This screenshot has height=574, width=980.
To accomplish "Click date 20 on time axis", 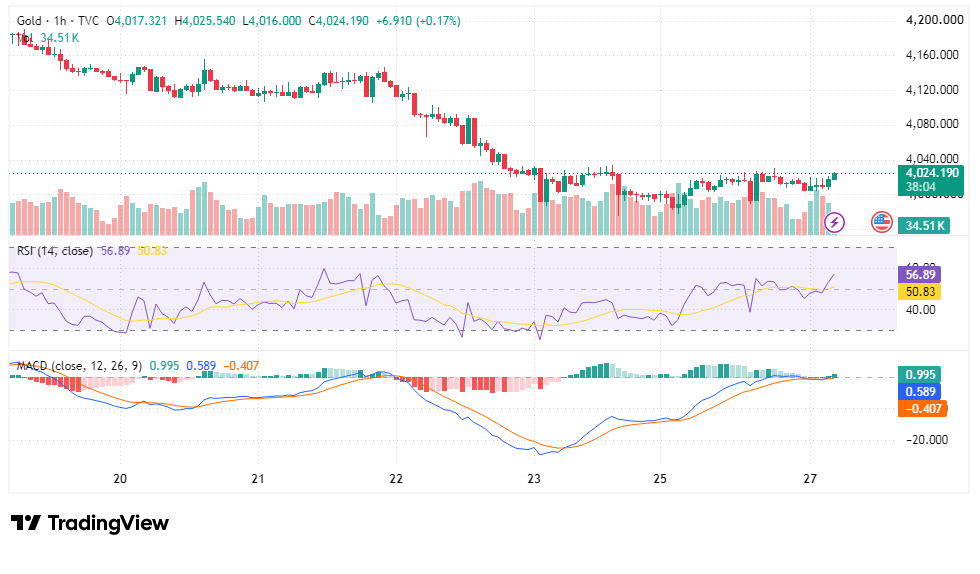I will (x=120, y=479).
